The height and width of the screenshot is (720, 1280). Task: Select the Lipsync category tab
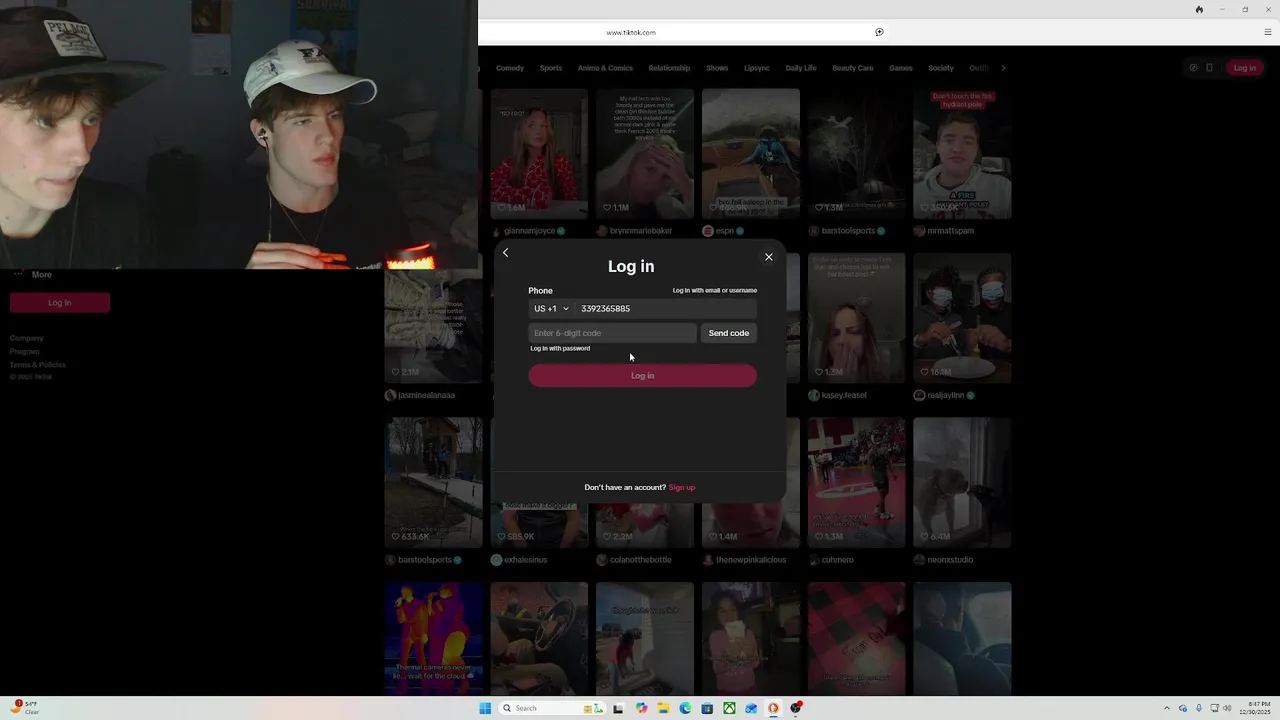tap(757, 68)
